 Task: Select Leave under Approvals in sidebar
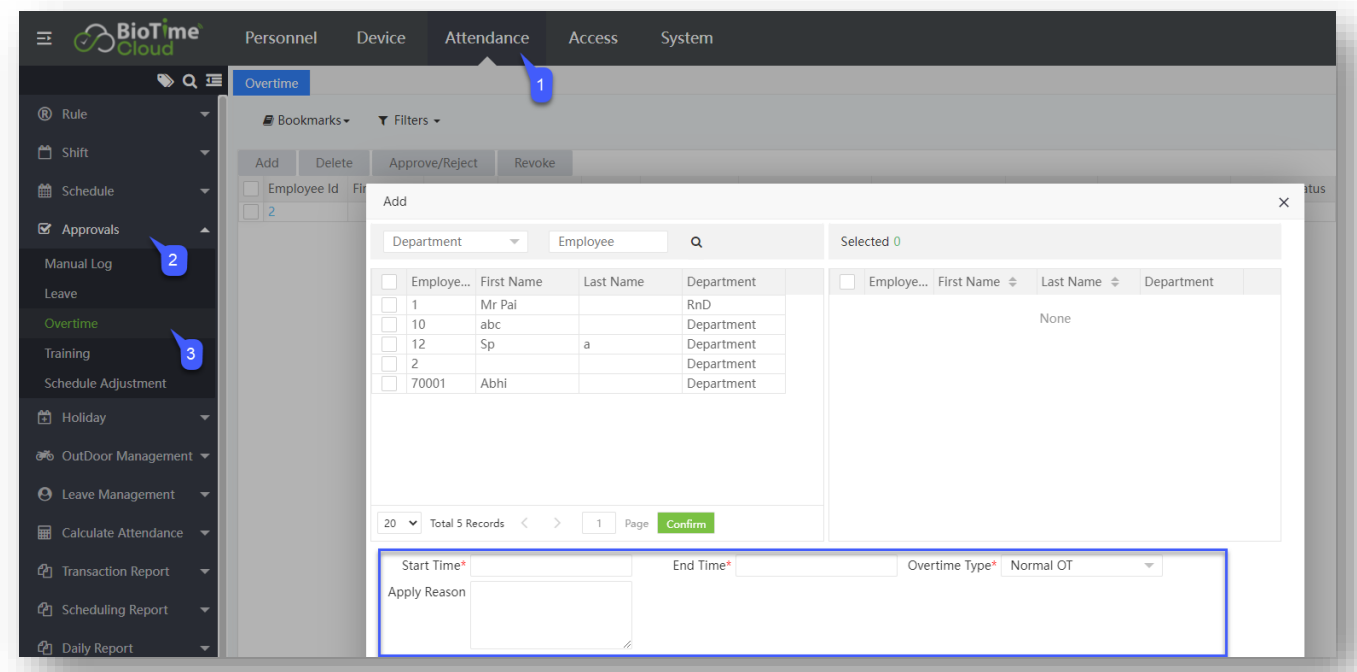pos(61,294)
